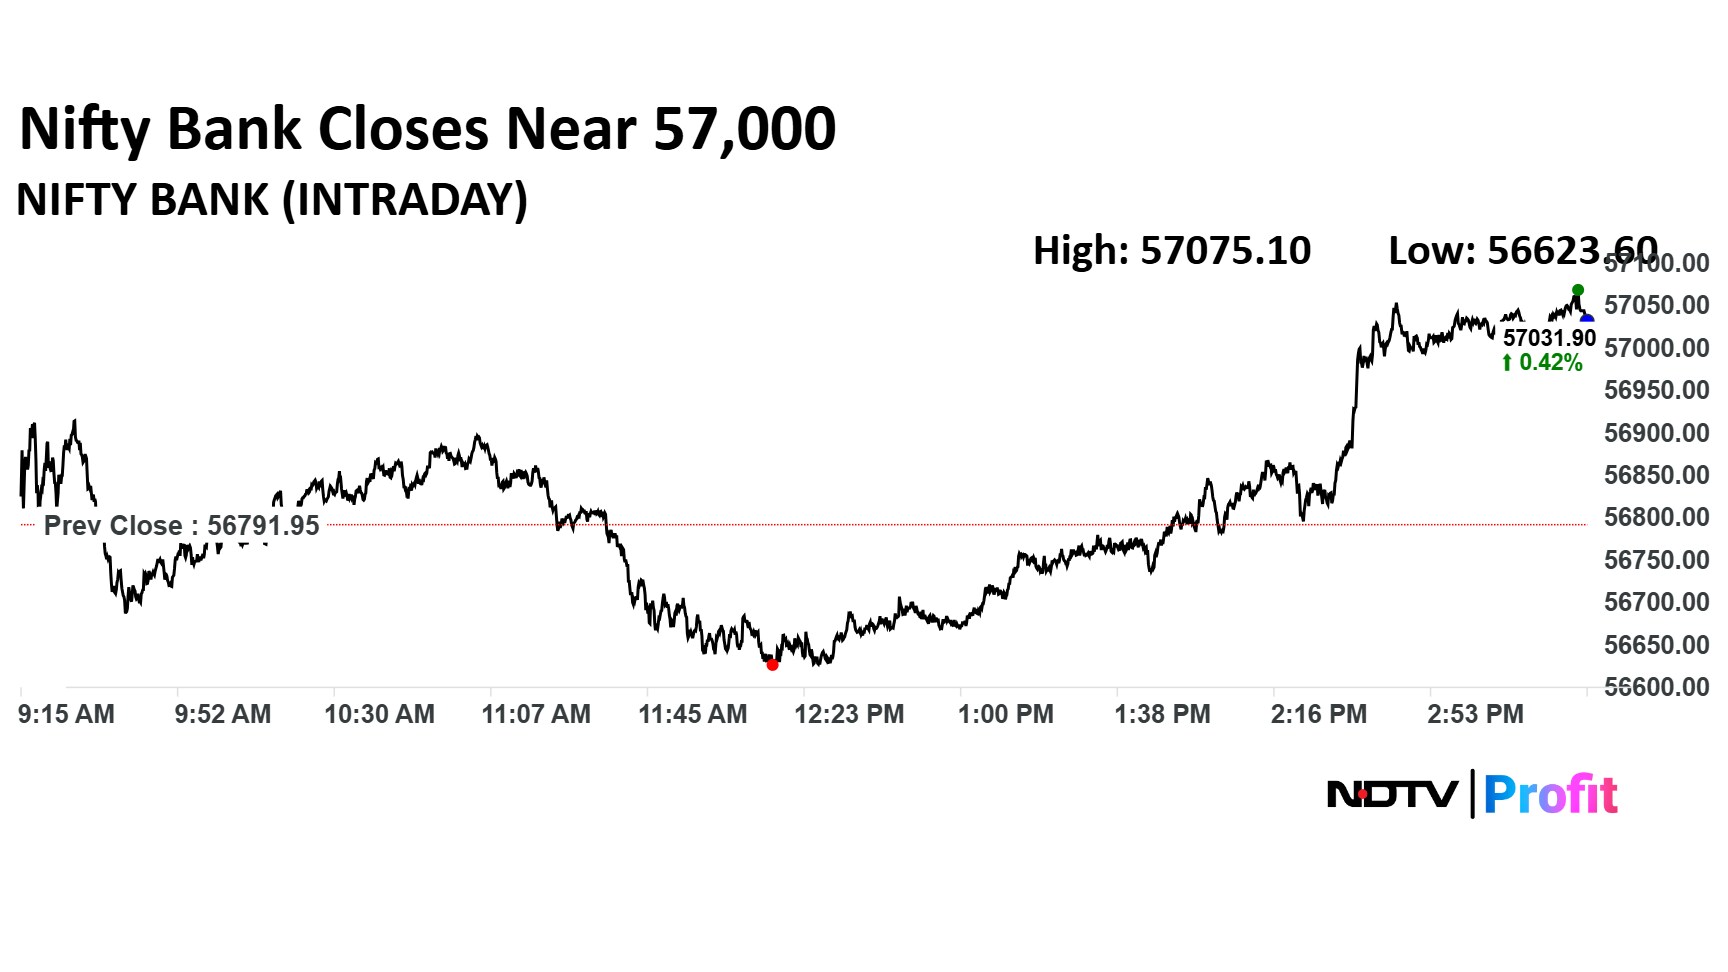Click the 9:15 AM time axis label
Image resolution: width=1728 pixels, height=972 pixels.
pos(66,714)
